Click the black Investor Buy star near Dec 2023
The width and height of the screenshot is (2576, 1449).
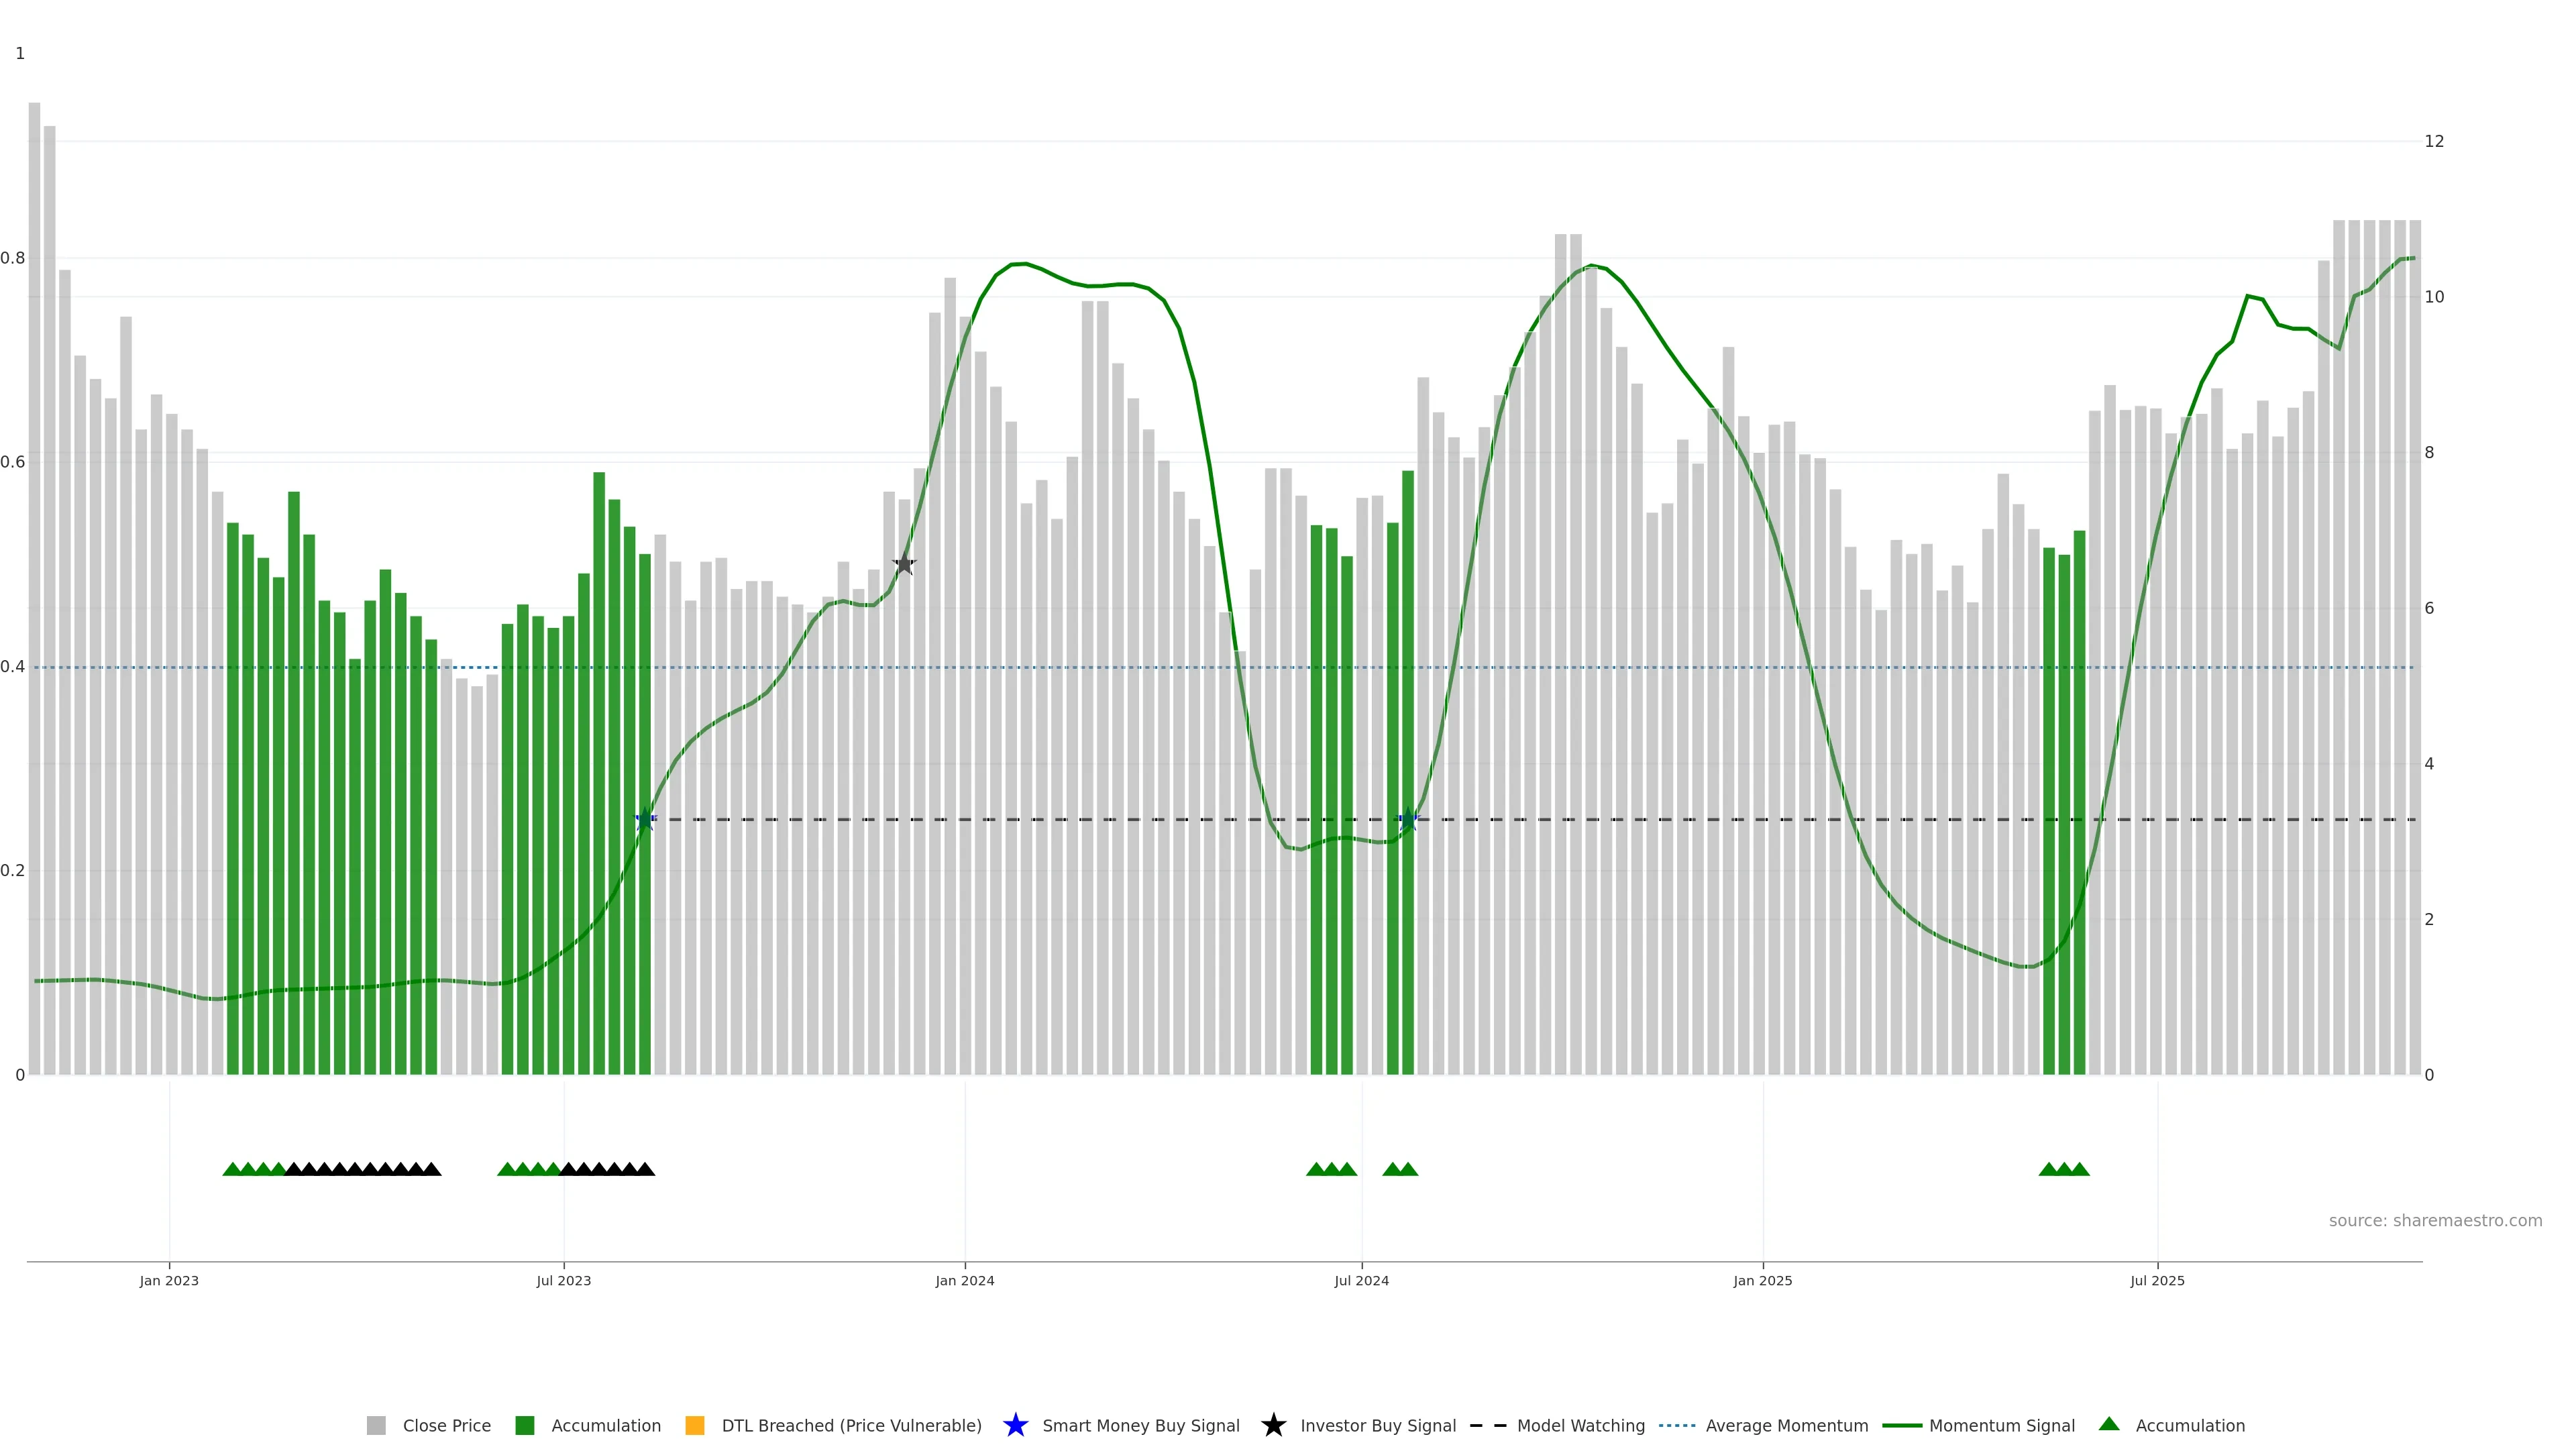(904, 564)
